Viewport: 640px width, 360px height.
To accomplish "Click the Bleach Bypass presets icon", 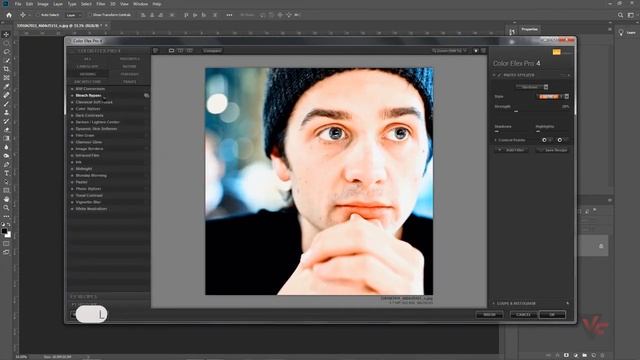I will [x=146, y=96].
